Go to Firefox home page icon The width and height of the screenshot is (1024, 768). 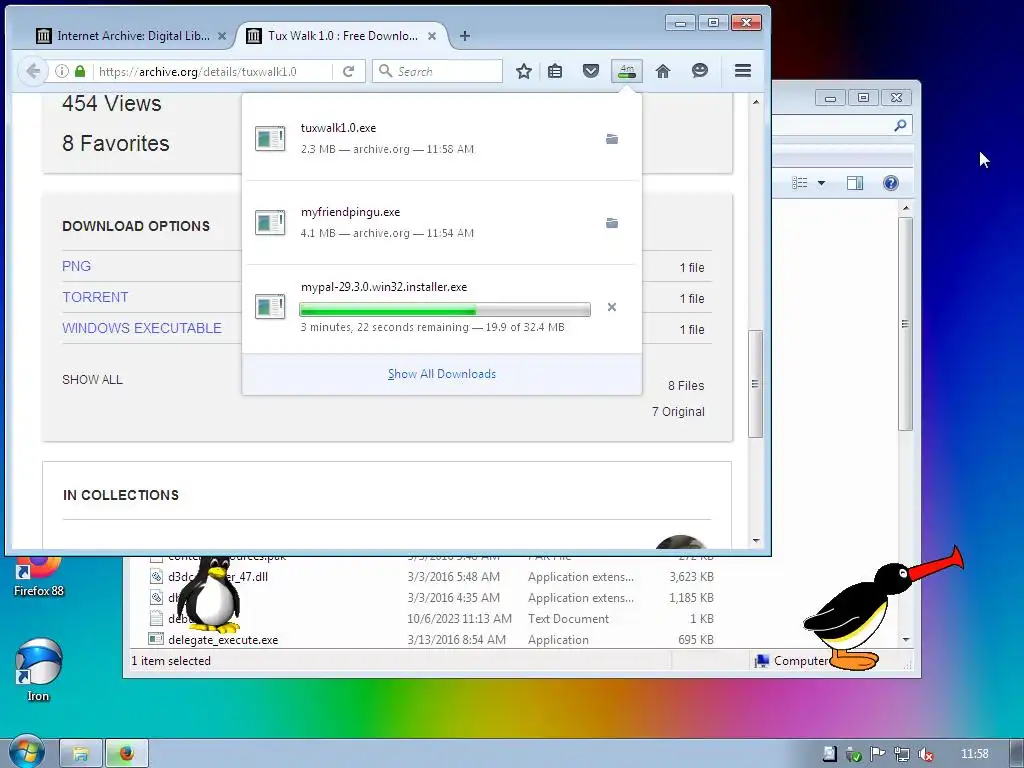pos(663,71)
